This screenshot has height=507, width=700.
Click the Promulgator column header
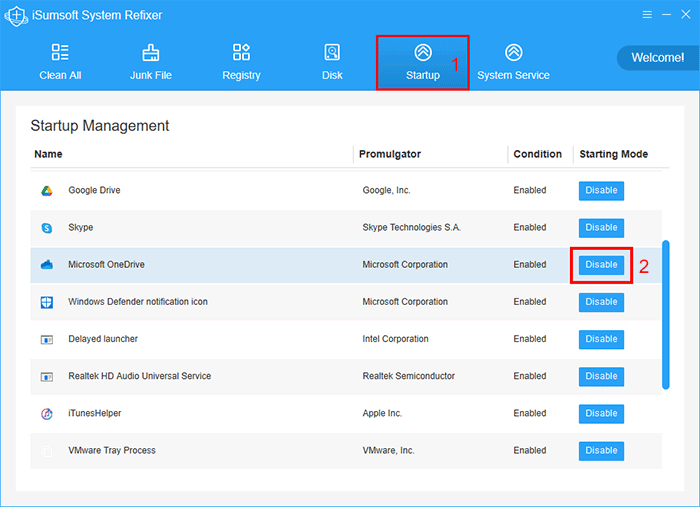point(390,154)
